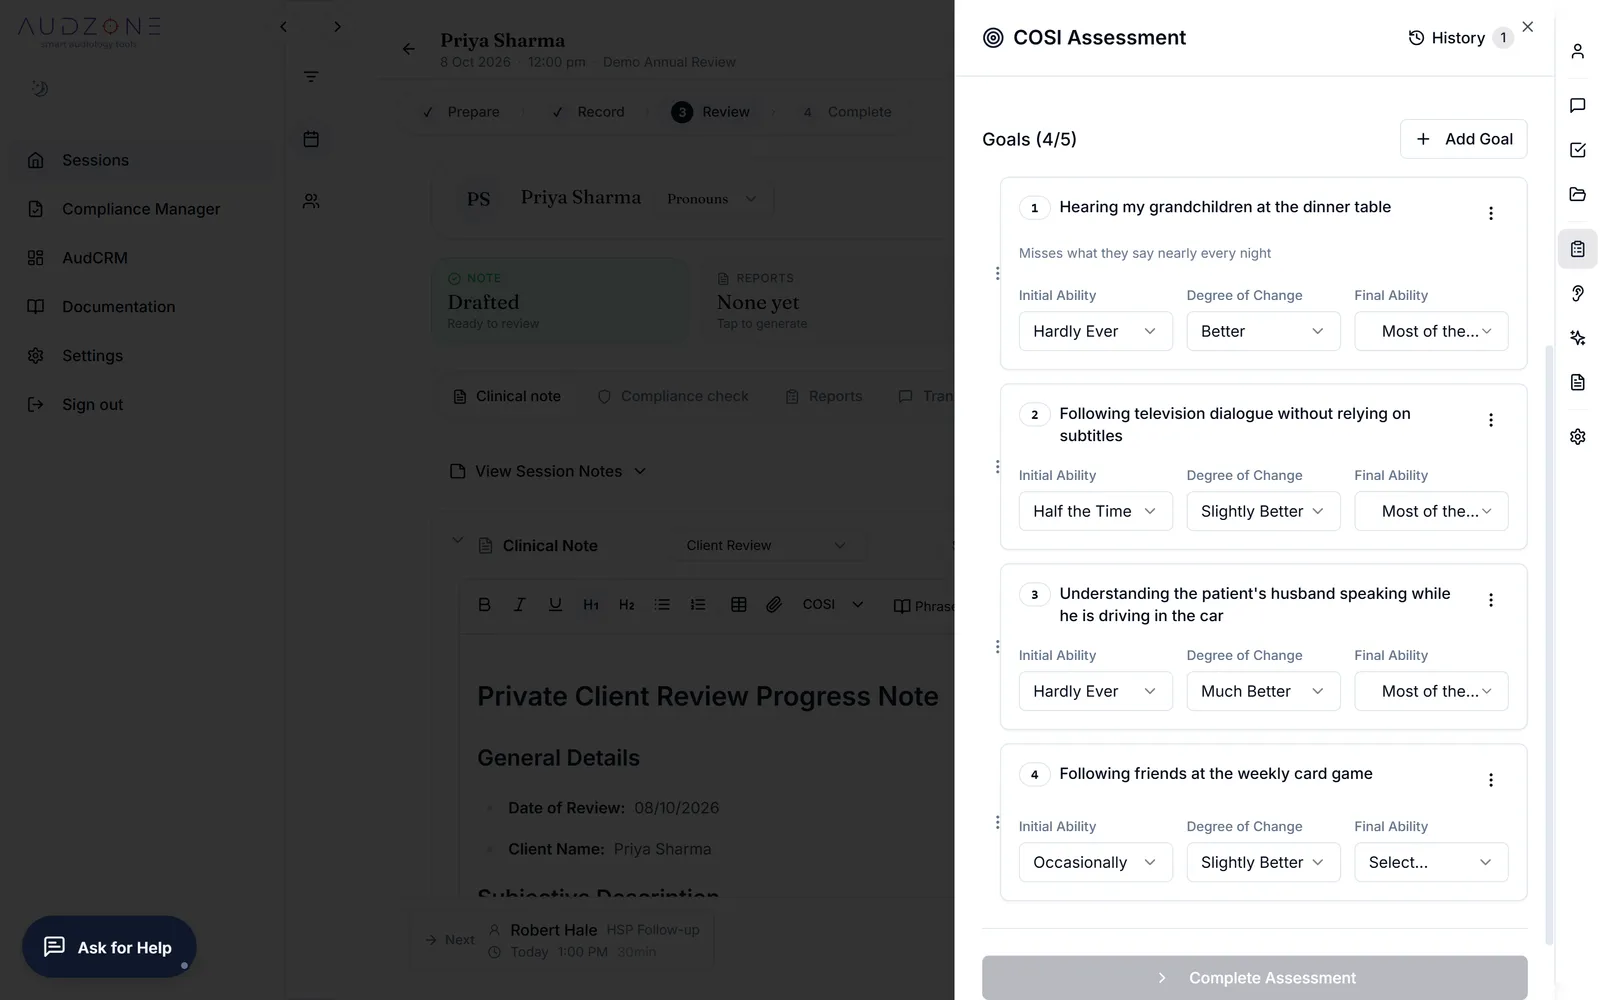Open the gear icon in right rail
The image size is (1600, 1000).
pyautogui.click(x=1577, y=437)
